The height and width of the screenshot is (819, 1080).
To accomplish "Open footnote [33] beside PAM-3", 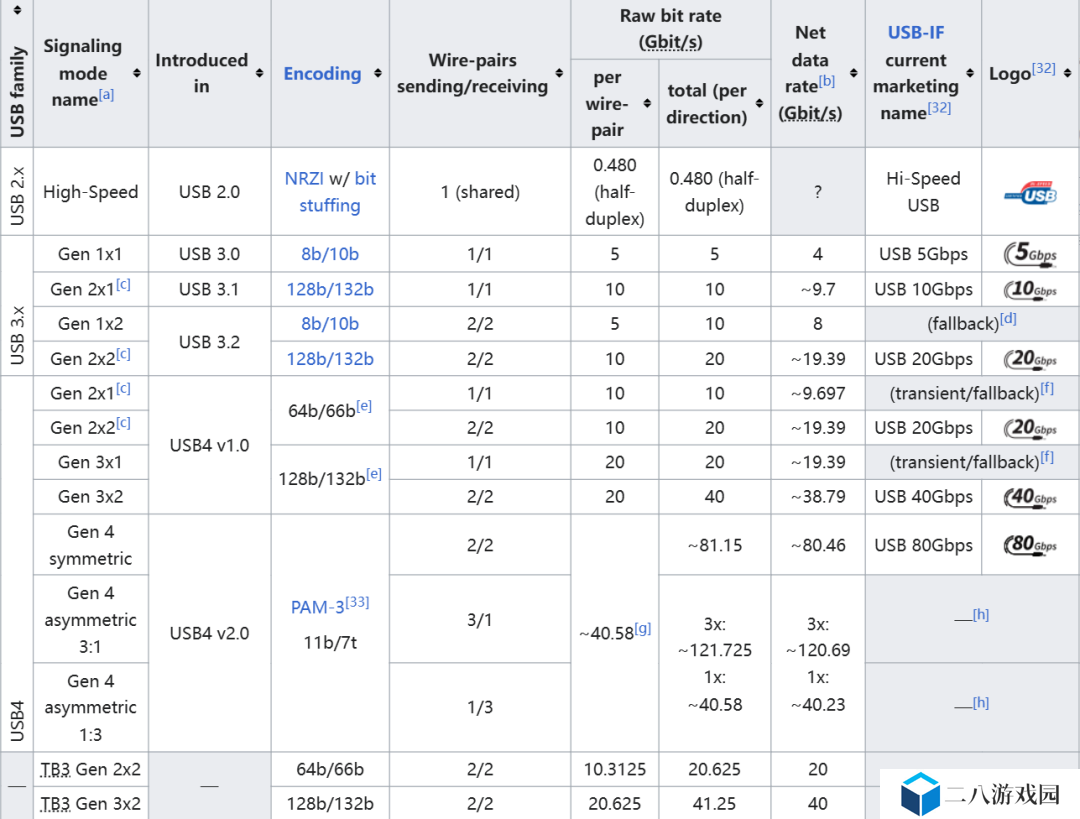I will click(357, 602).
